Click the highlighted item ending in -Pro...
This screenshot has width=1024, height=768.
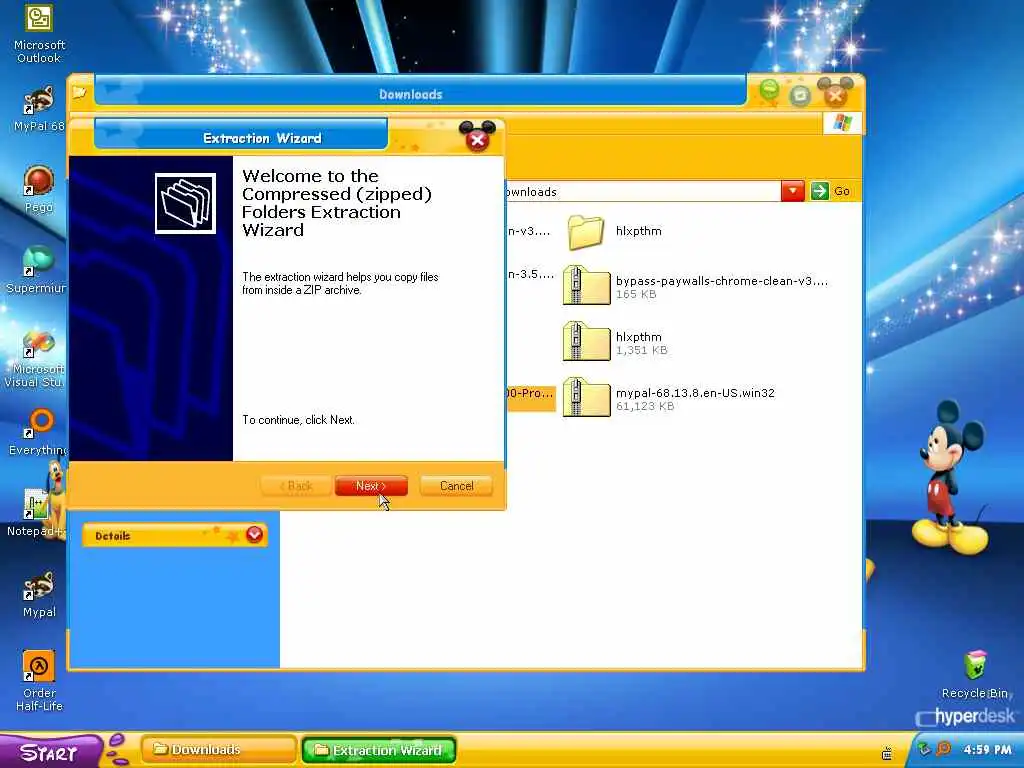coord(530,399)
